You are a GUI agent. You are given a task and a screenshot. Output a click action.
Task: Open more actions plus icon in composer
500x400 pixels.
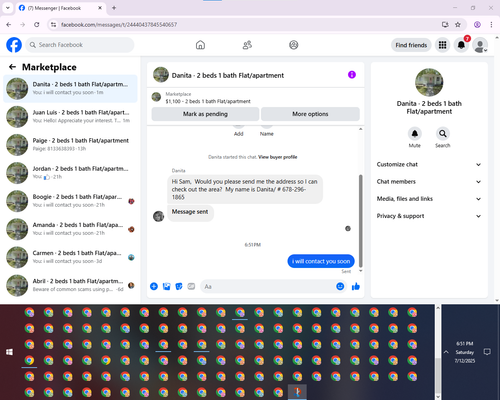click(x=154, y=286)
